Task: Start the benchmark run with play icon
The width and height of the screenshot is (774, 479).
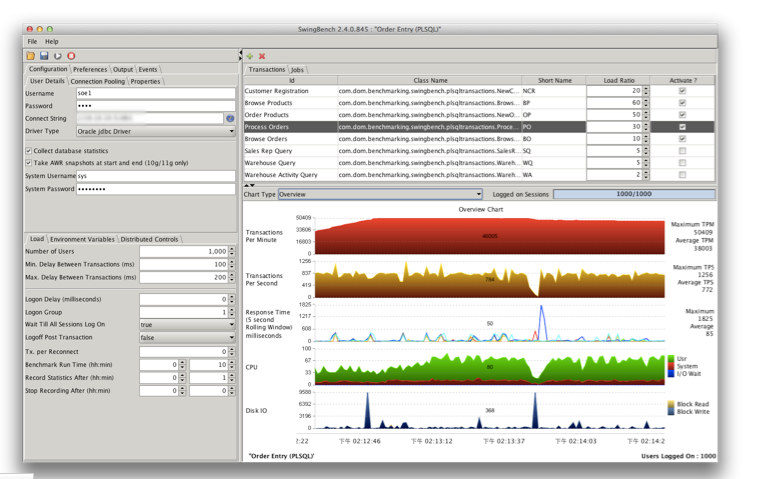Action: (57, 56)
